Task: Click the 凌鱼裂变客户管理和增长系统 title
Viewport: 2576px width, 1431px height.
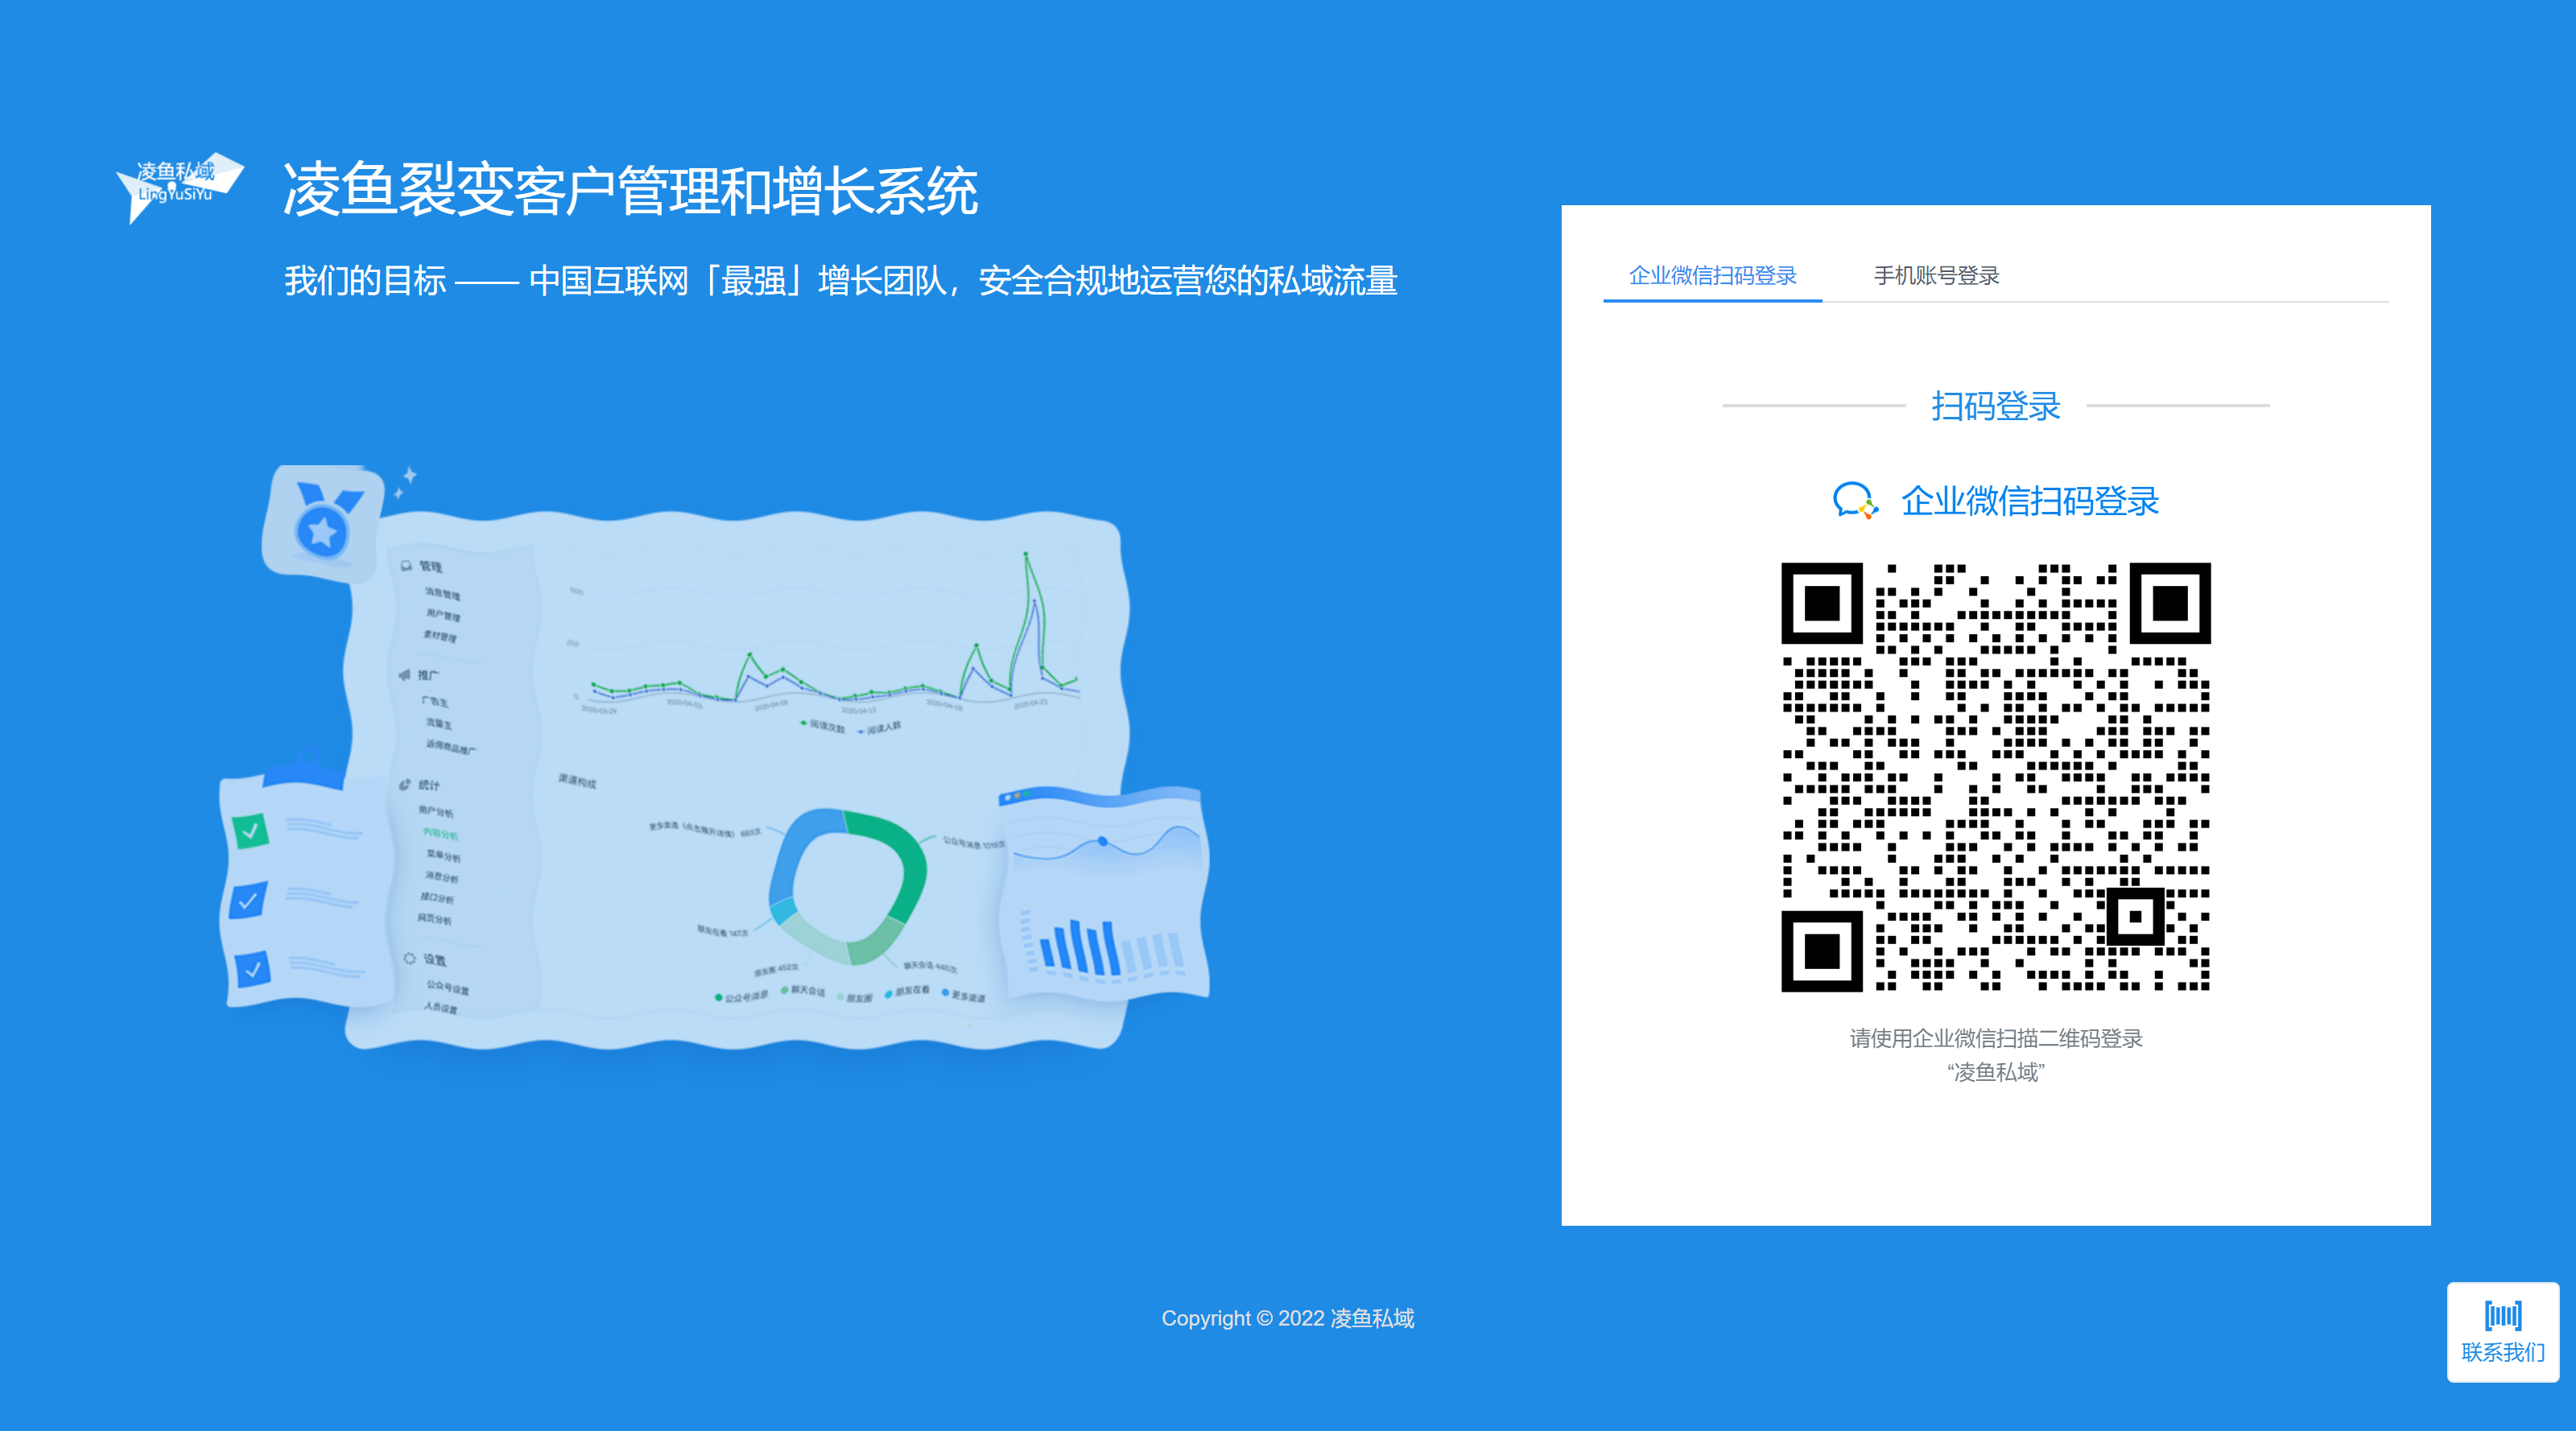Action: (630, 190)
